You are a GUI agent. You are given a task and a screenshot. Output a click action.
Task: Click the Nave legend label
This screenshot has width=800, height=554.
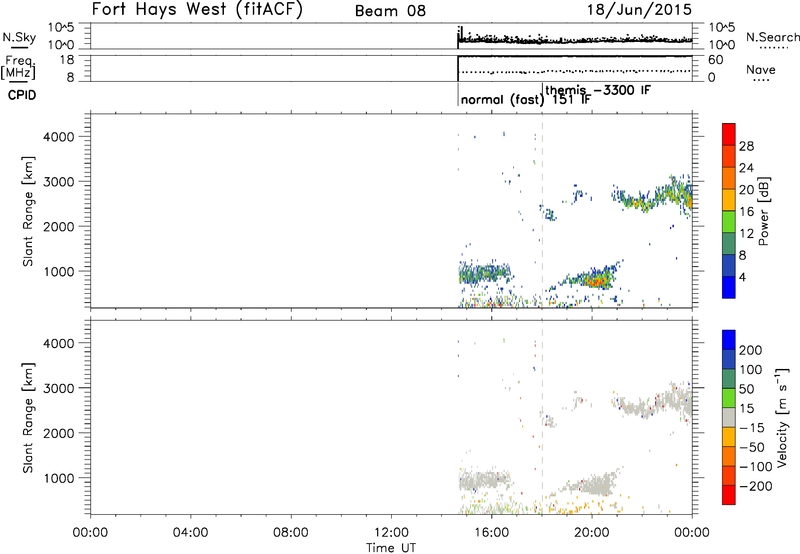pos(761,70)
